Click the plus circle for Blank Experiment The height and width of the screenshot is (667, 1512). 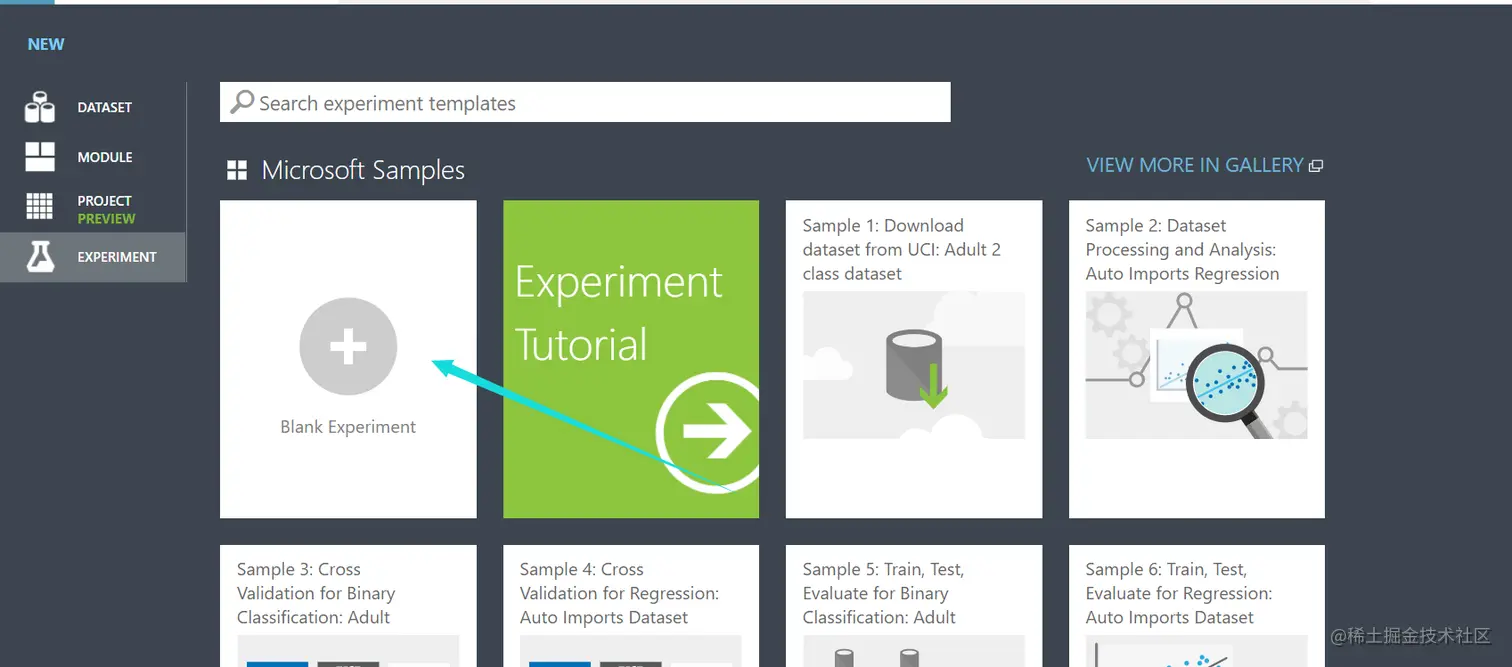point(348,346)
